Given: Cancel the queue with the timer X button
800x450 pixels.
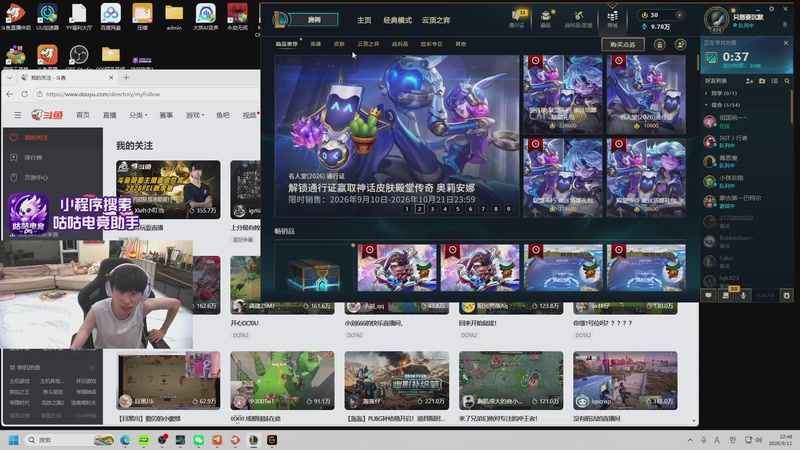Looking at the screenshot, I should pyautogui.click(x=786, y=43).
